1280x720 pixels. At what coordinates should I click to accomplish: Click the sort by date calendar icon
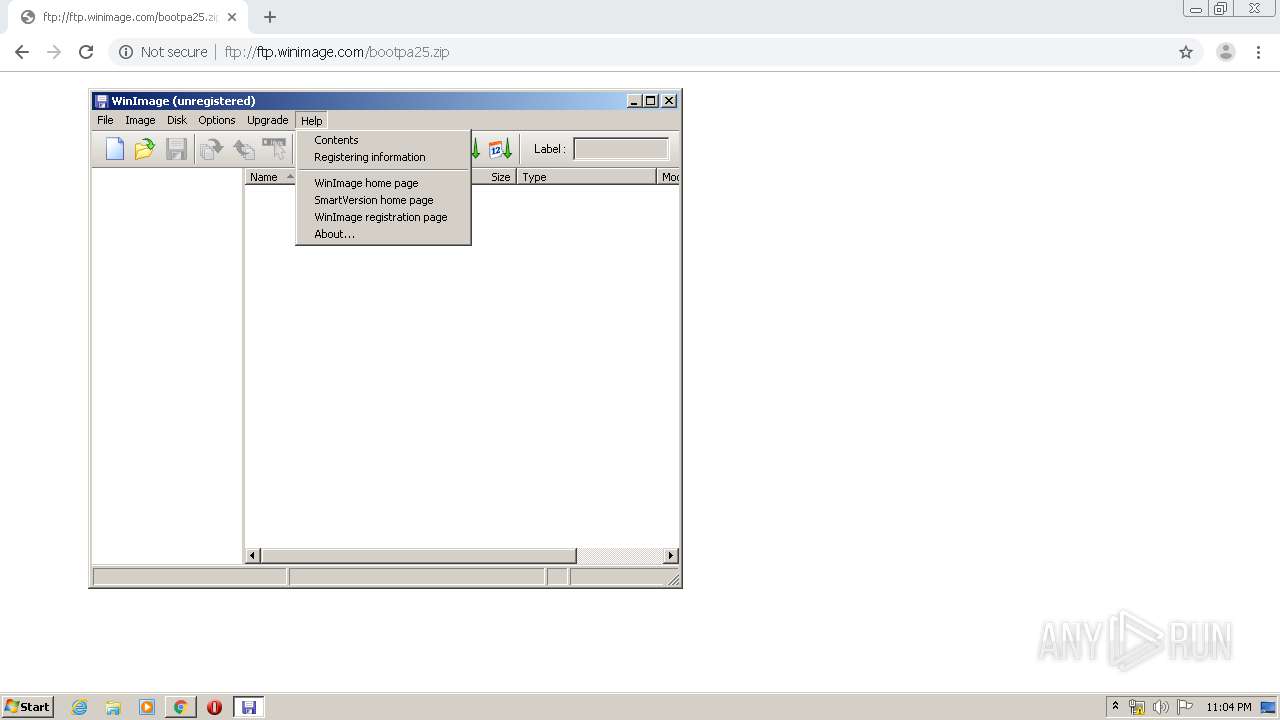tap(500, 149)
